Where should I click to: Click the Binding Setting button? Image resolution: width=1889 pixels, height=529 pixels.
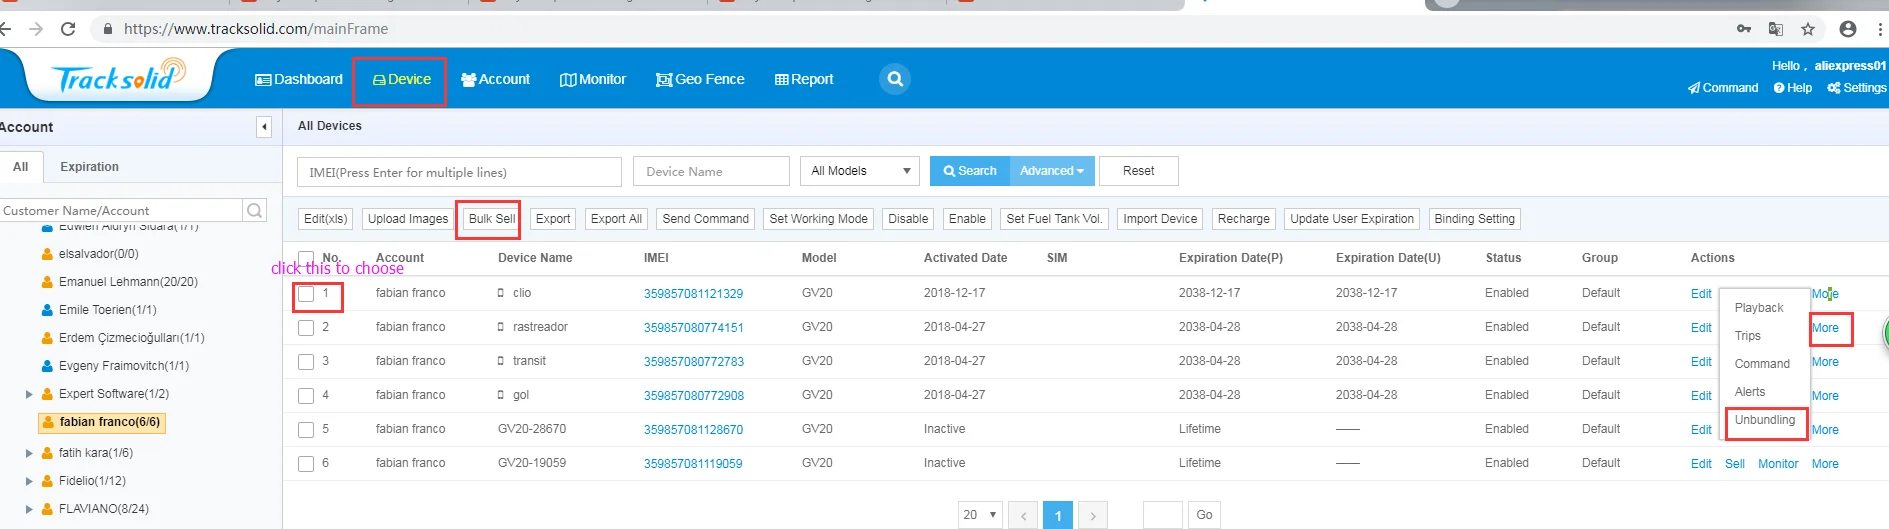coord(1474,219)
